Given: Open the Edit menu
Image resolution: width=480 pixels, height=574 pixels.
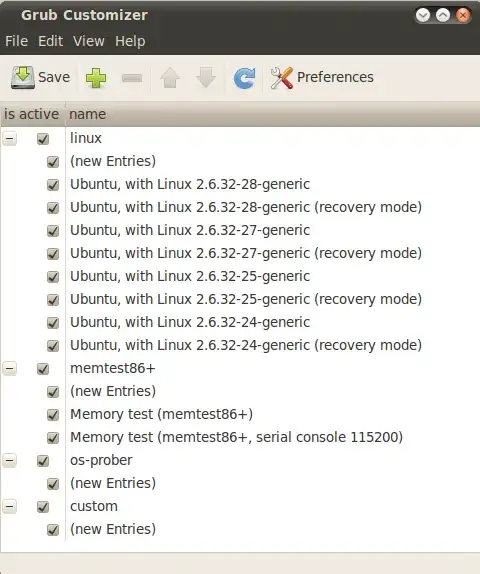Looking at the screenshot, I should (51, 41).
